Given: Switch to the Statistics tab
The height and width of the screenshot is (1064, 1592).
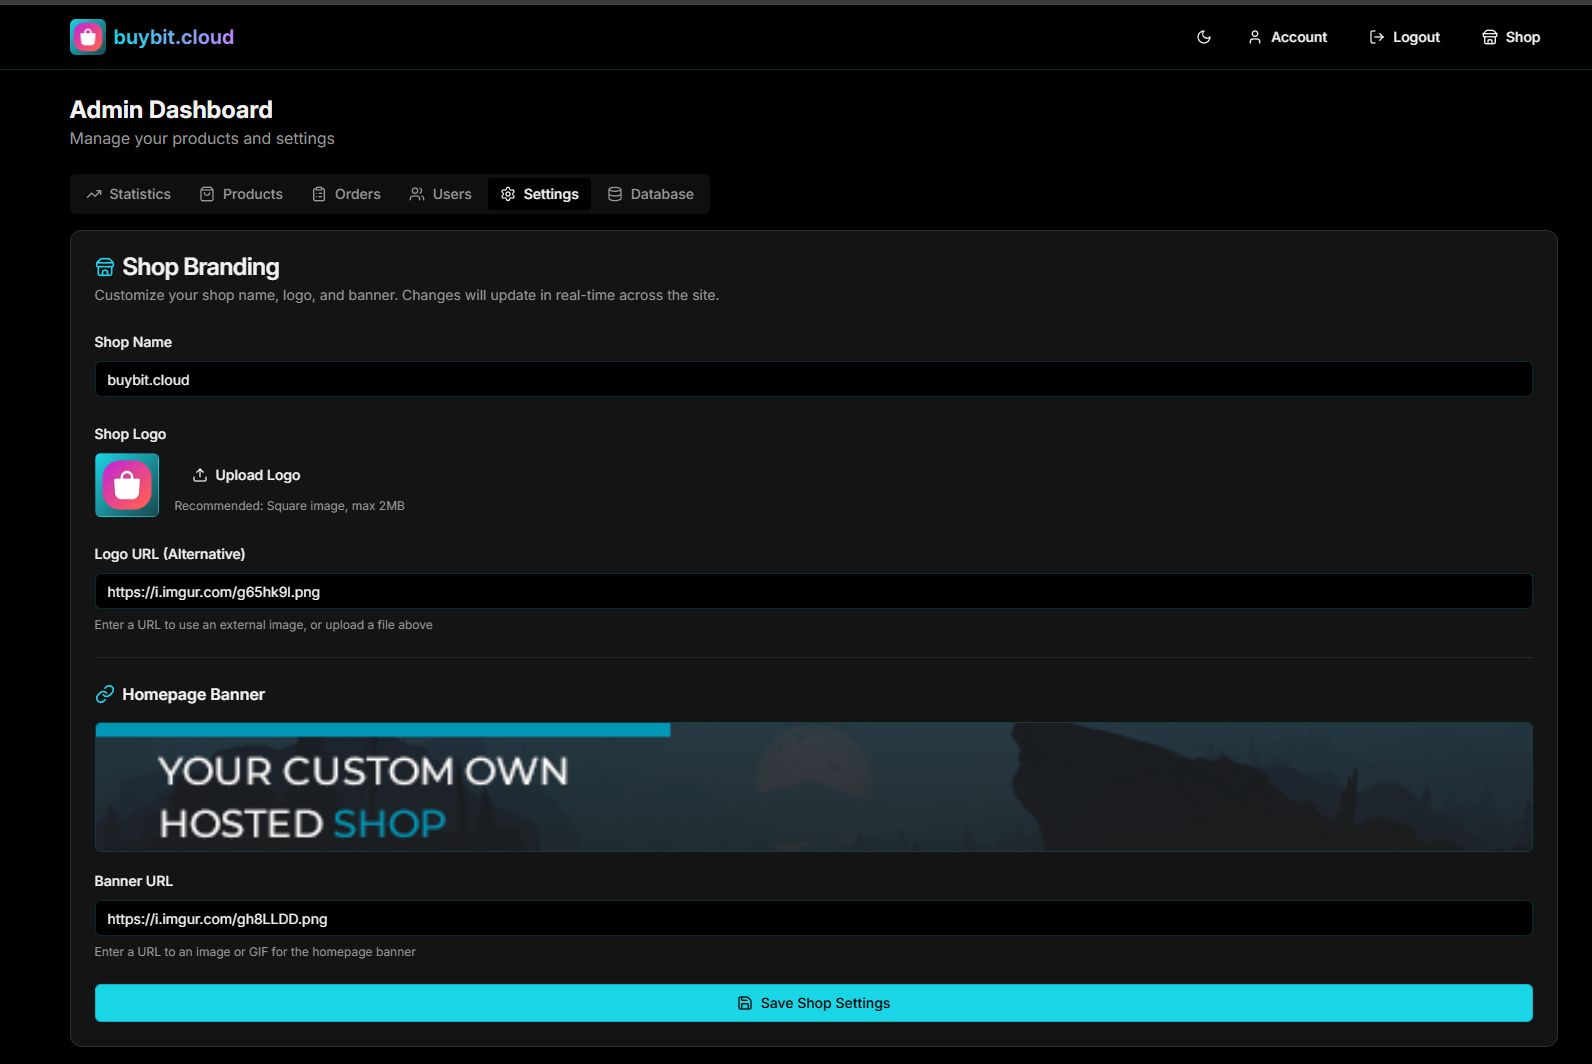Looking at the screenshot, I should tap(129, 194).
